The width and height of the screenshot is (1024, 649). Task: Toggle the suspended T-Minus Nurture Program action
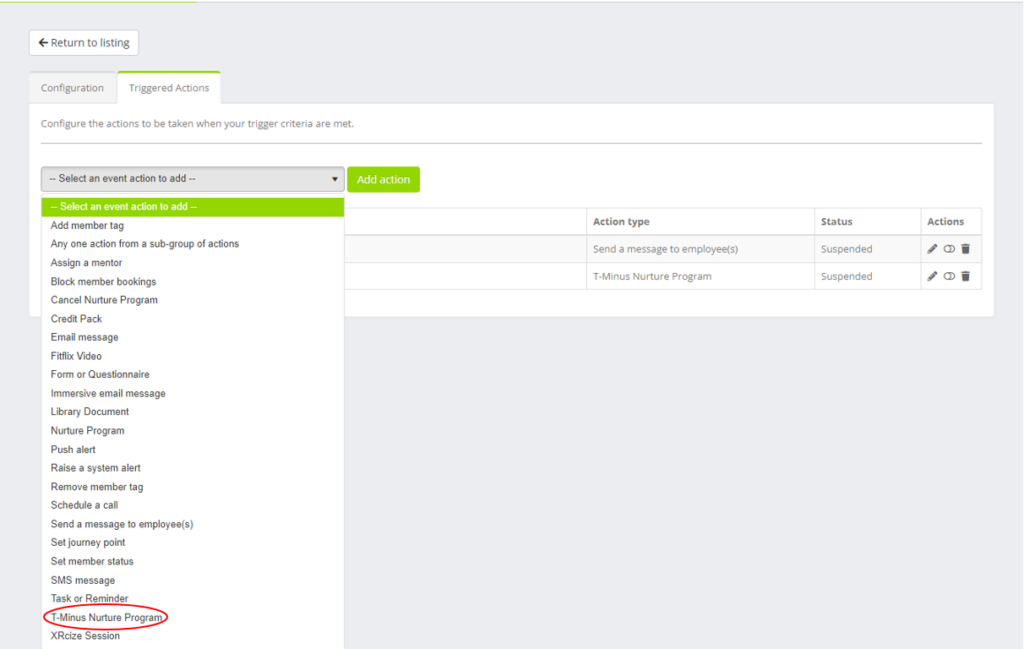[x=948, y=276]
